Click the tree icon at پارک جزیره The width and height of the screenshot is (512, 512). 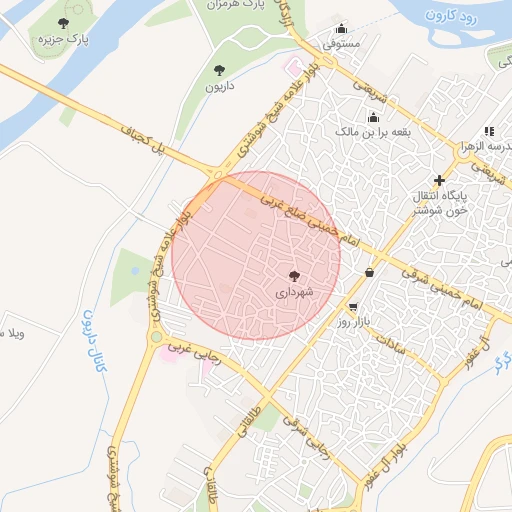click(x=63, y=23)
